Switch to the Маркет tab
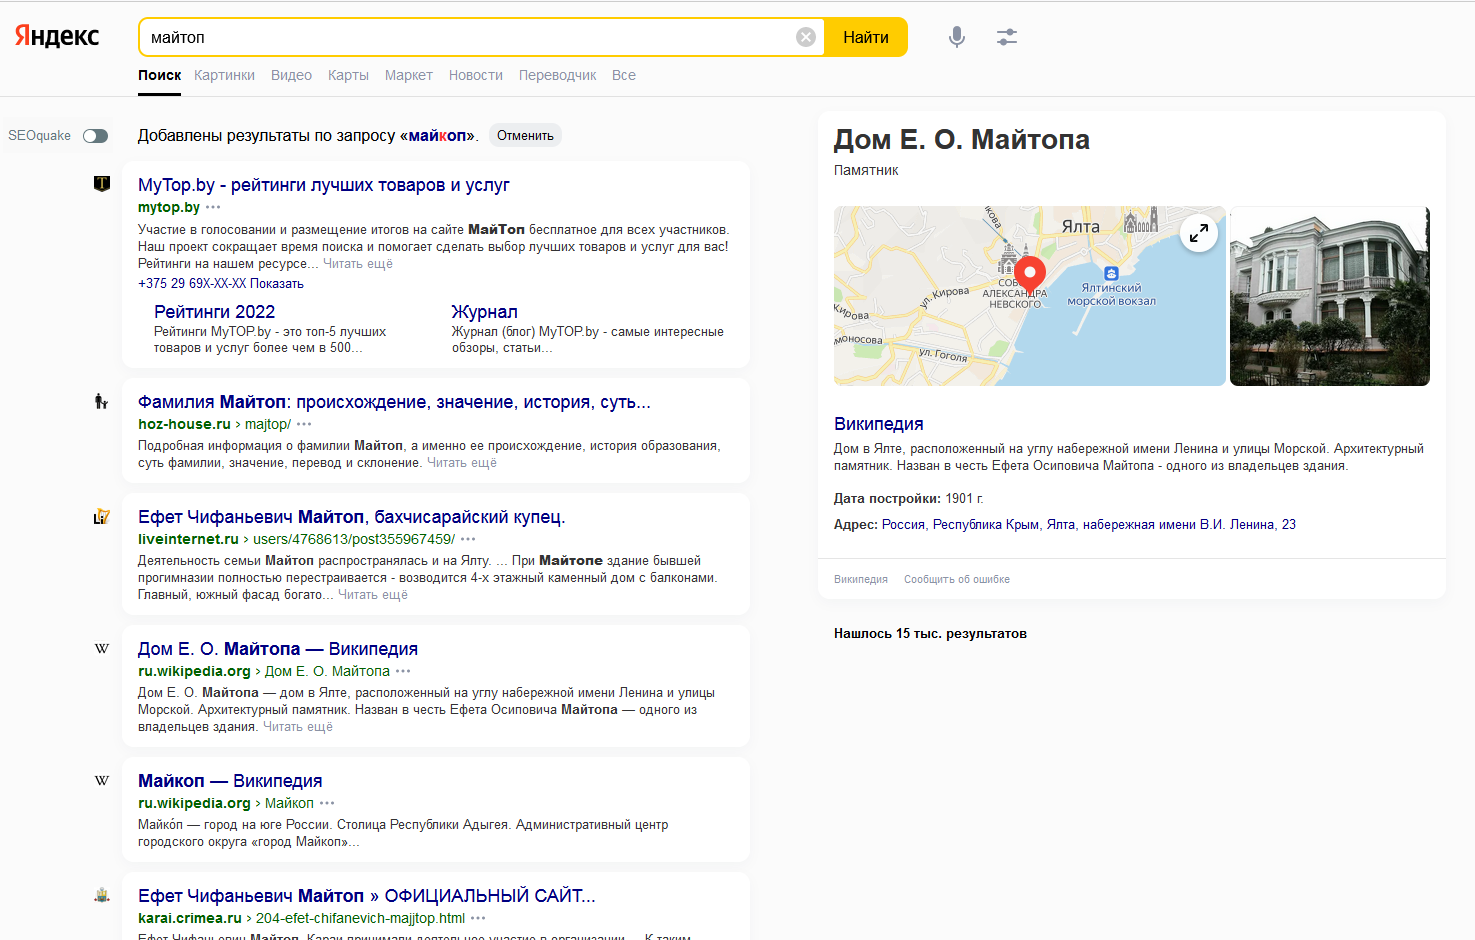Viewport: 1475px width, 940px height. click(409, 75)
